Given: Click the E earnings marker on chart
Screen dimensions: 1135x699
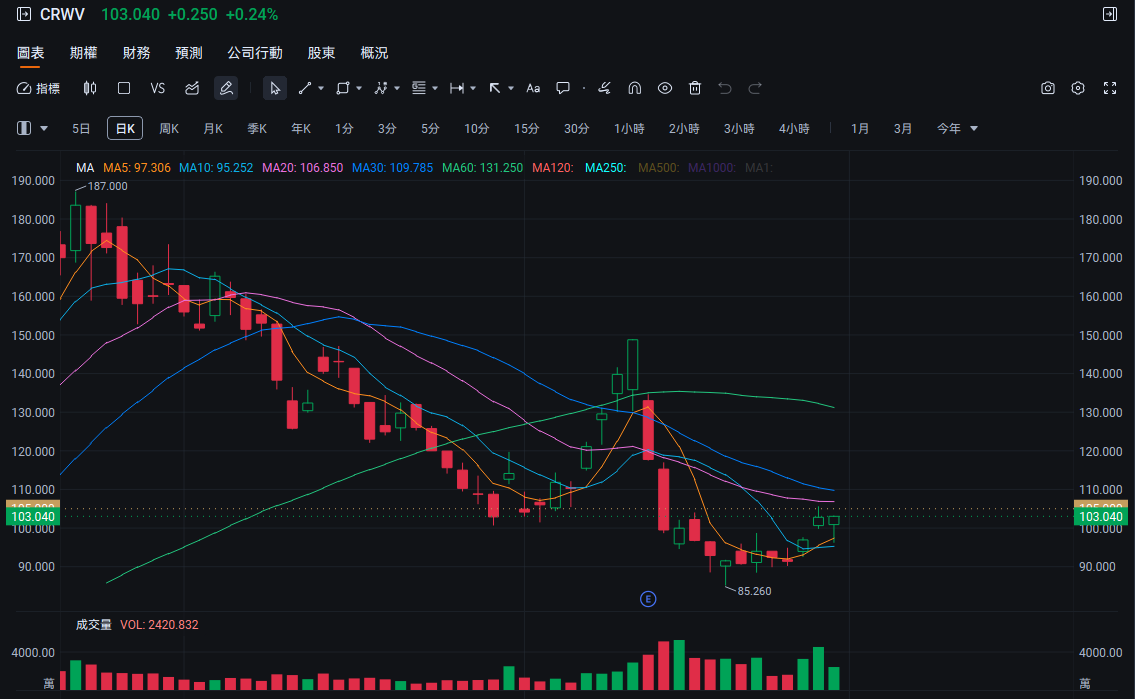Looking at the screenshot, I should pos(648,599).
